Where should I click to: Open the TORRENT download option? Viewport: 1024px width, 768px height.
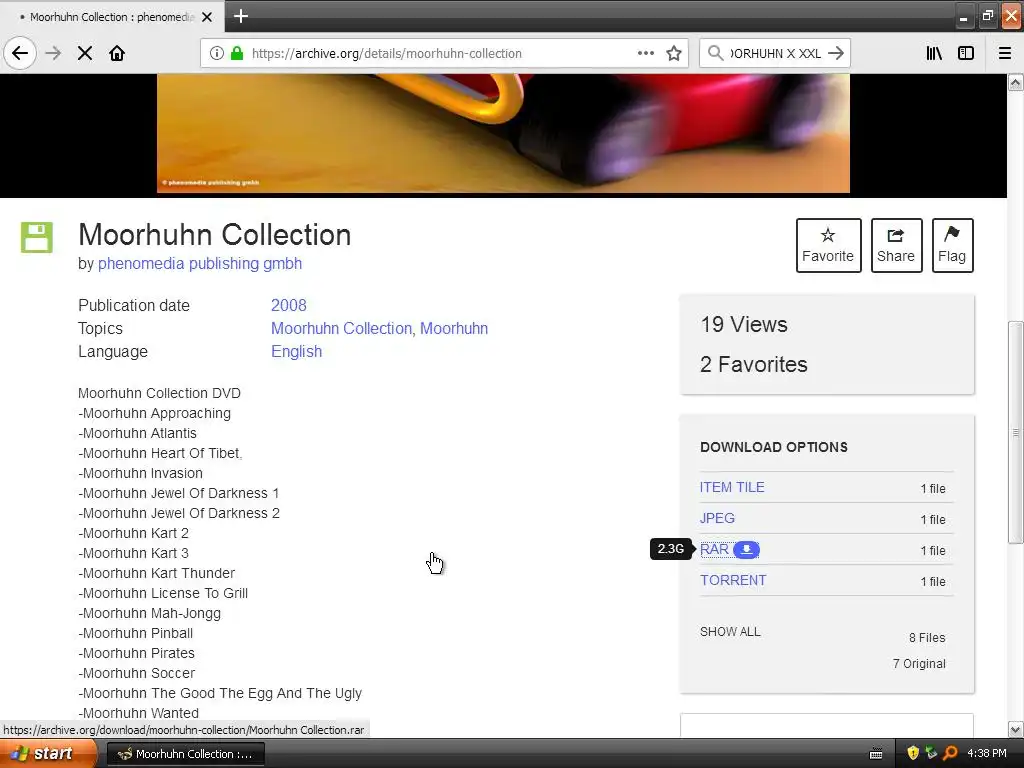pyautogui.click(x=733, y=581)
